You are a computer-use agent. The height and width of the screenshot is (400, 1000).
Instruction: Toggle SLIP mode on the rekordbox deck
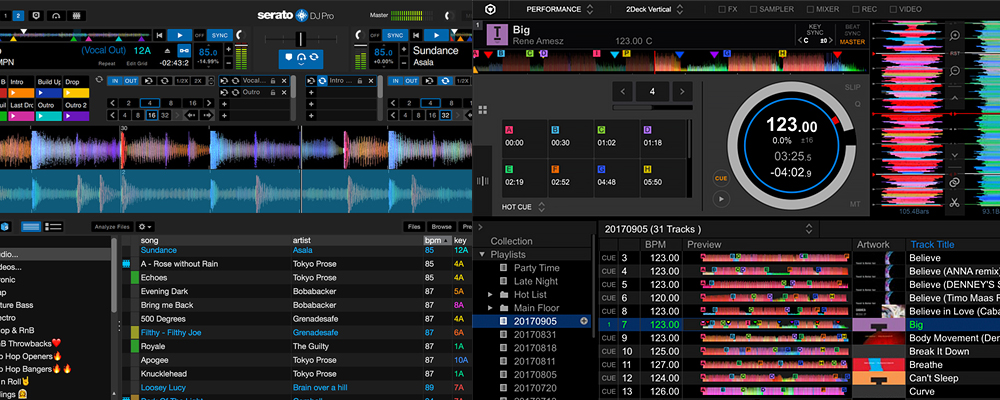tap(855, 87)
